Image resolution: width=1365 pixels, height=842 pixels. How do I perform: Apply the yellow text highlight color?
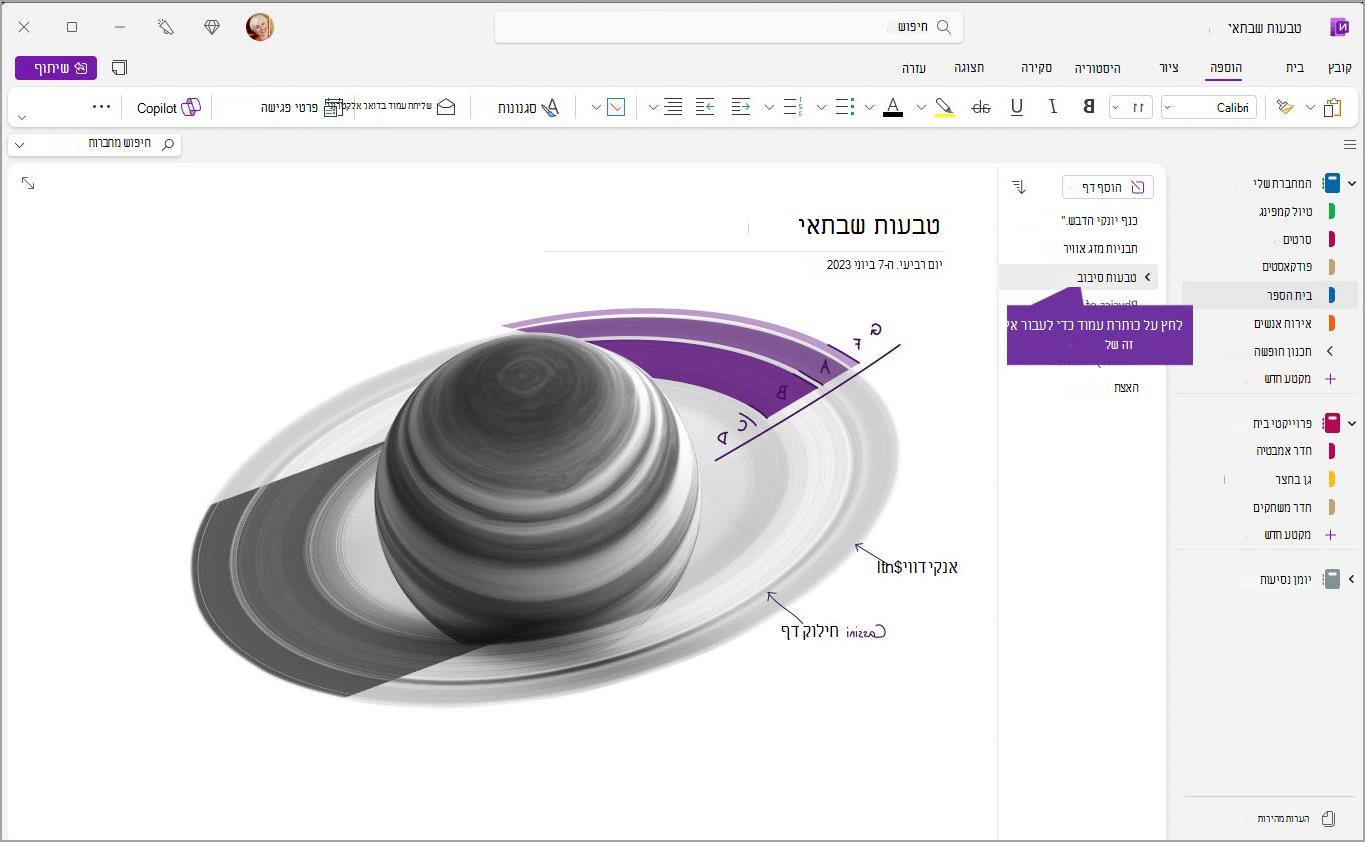tap(944, 107)
